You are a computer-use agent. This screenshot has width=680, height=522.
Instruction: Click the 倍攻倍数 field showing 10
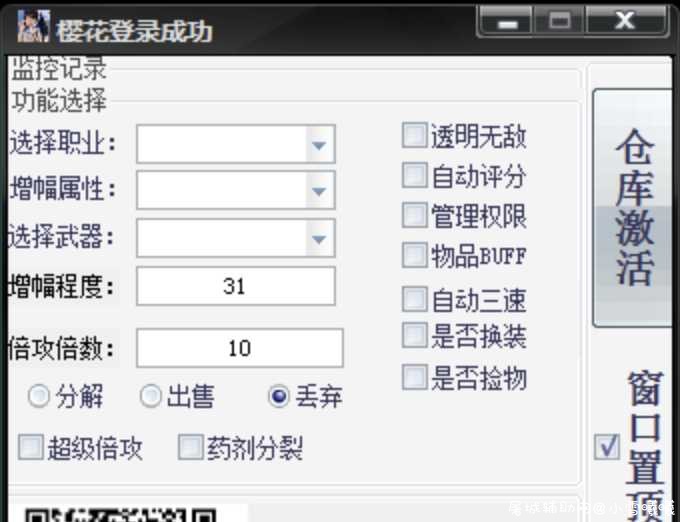239,348
